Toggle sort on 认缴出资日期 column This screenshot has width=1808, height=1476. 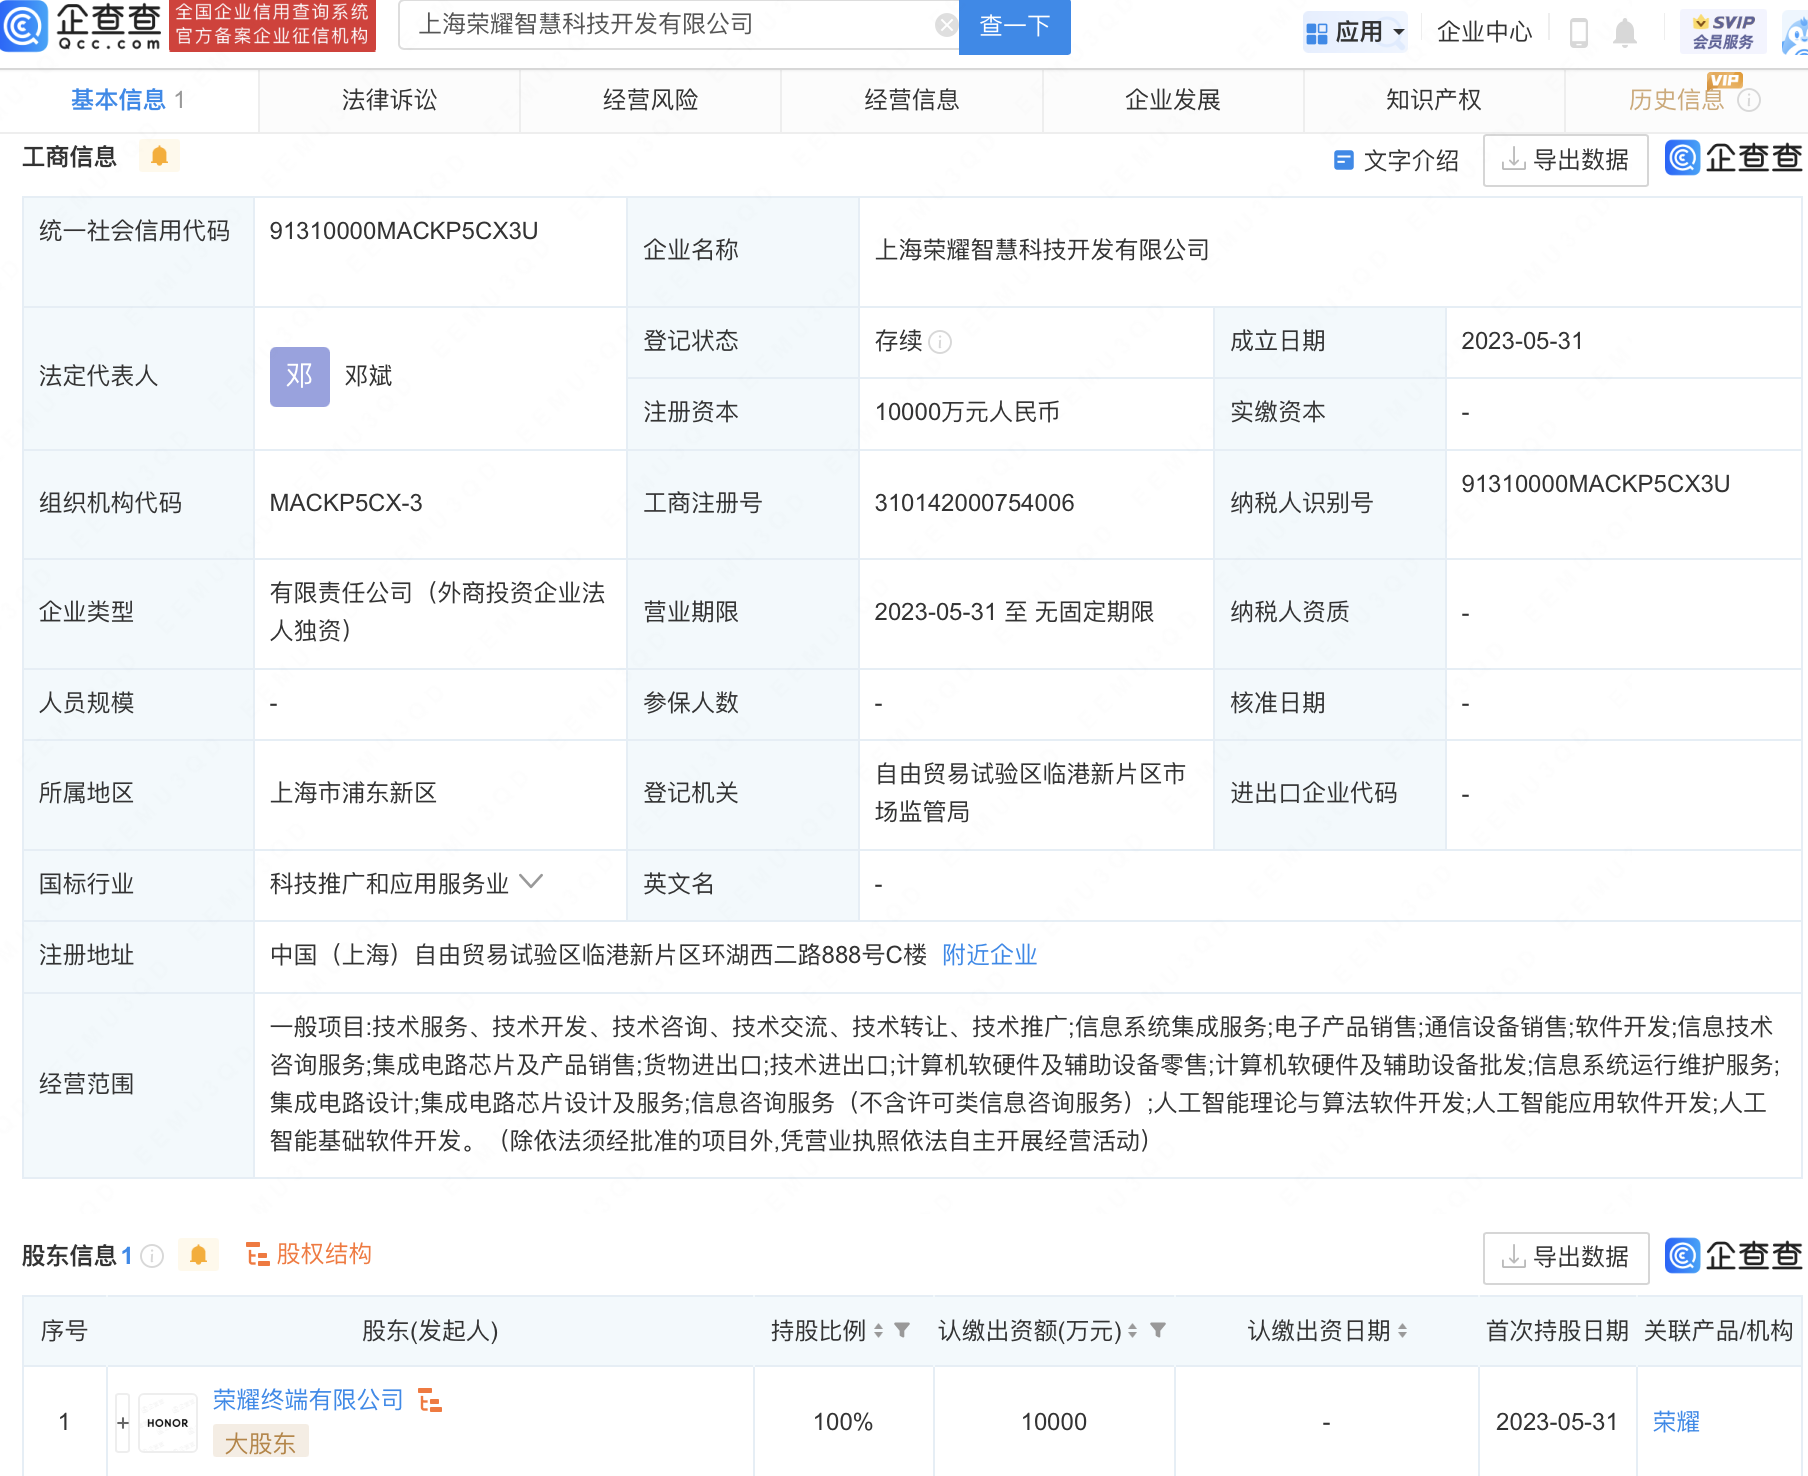(1404, 1331)
